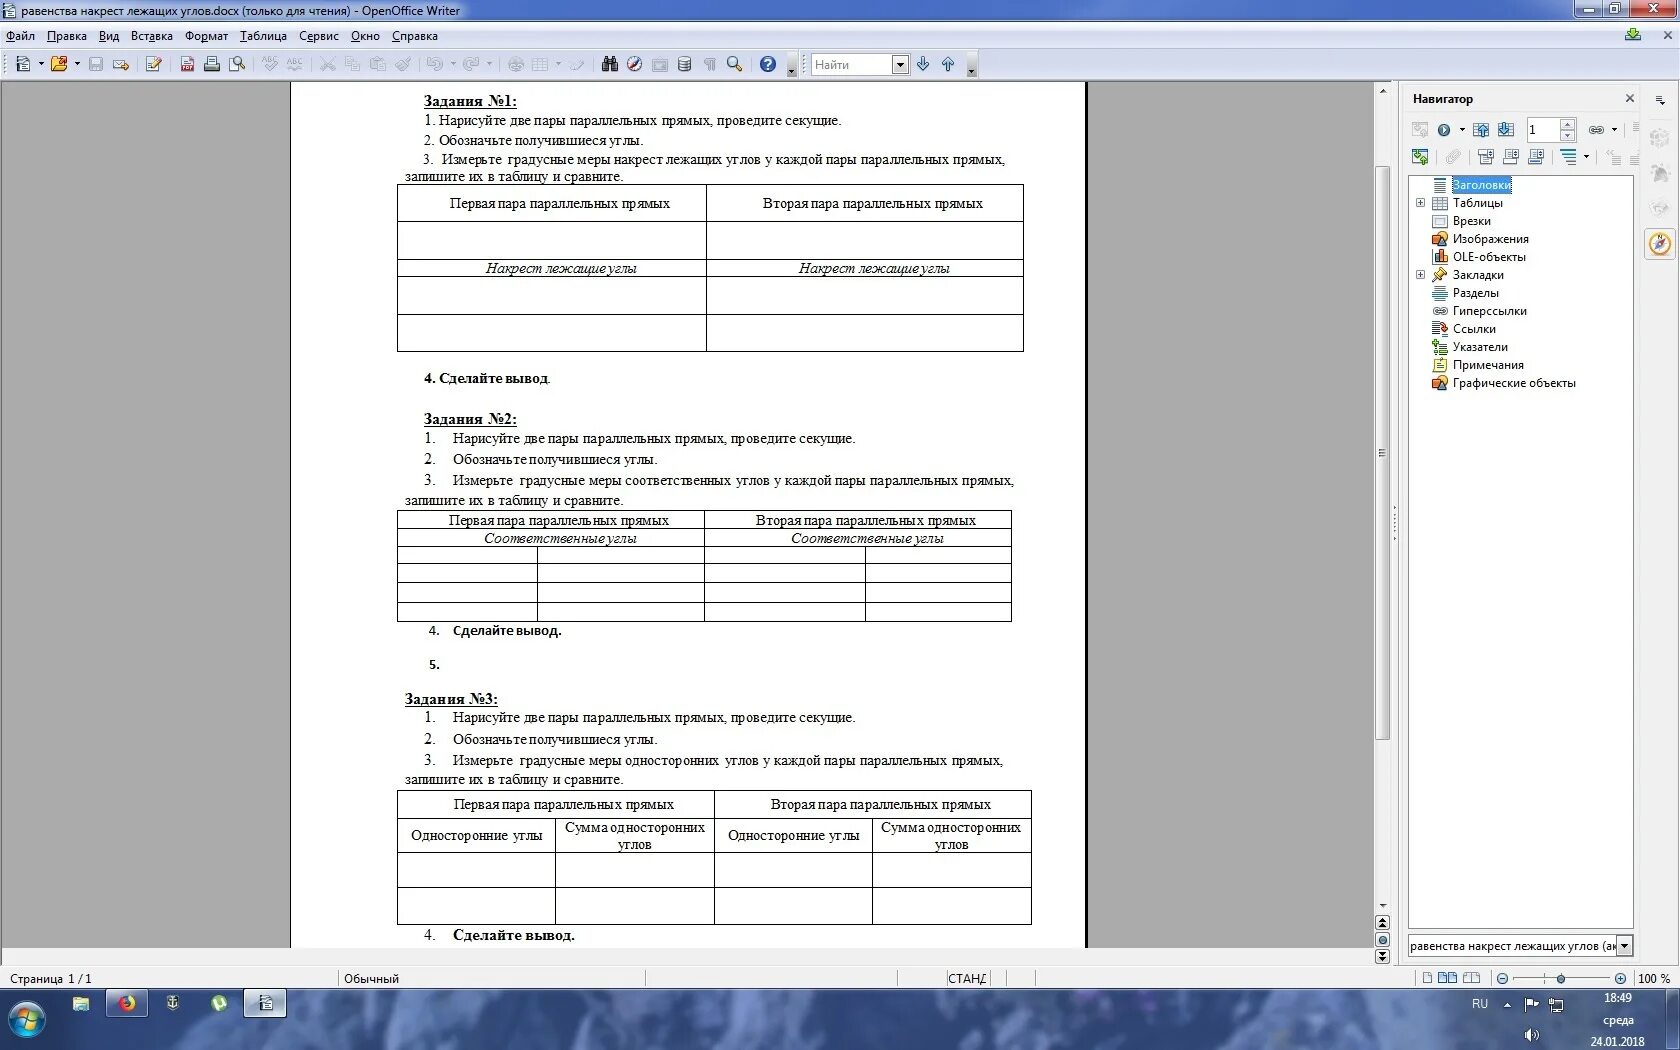
Task: Zoom out with the minus button
Action: 1502,978
